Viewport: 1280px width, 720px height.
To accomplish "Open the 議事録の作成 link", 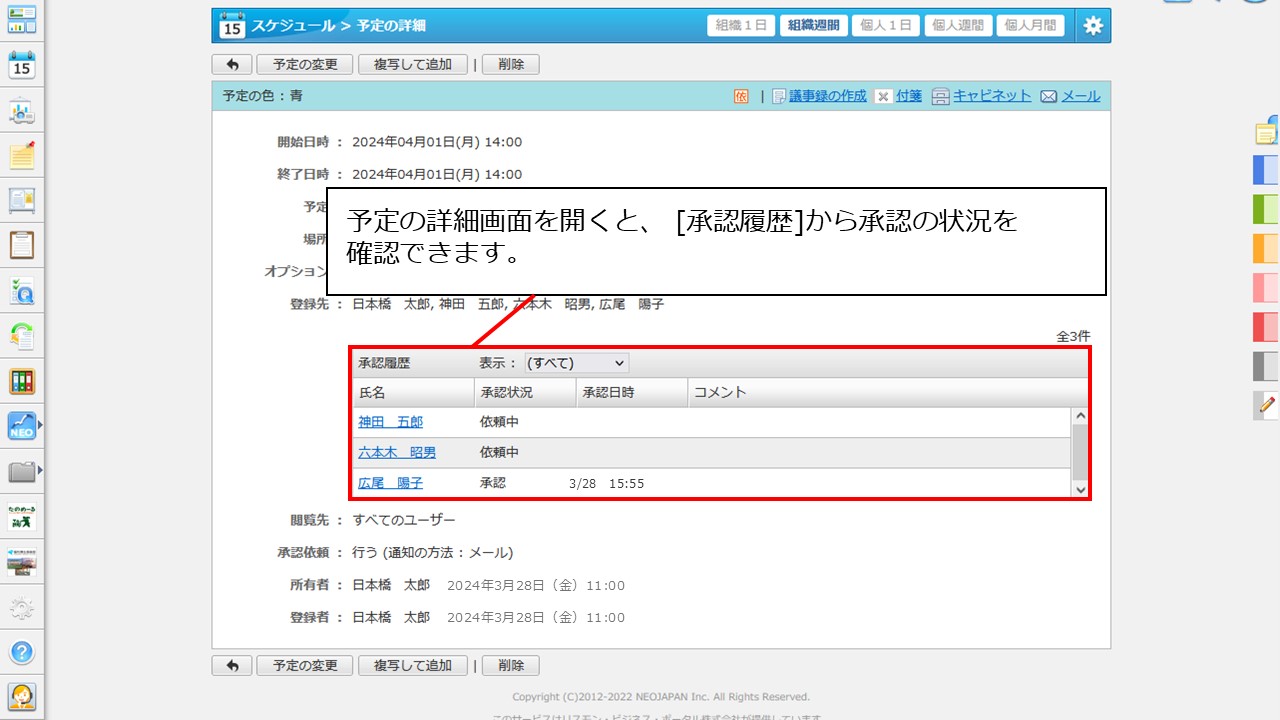I will [x=827, y=96].
